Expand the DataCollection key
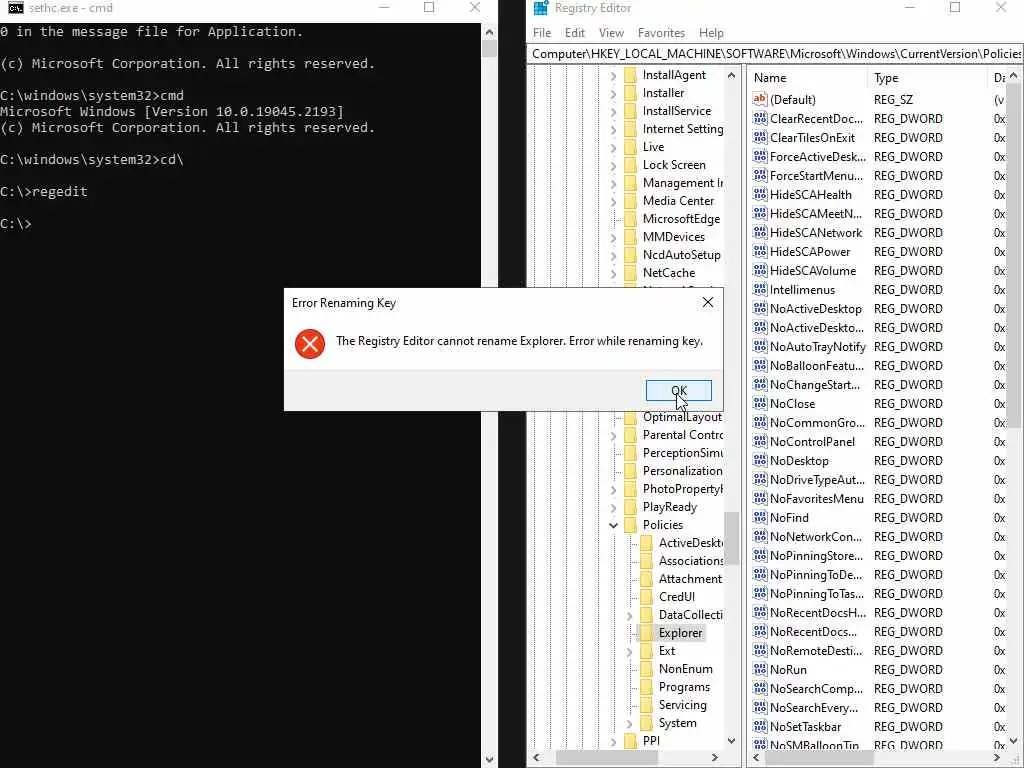 [x=630, y=615]
